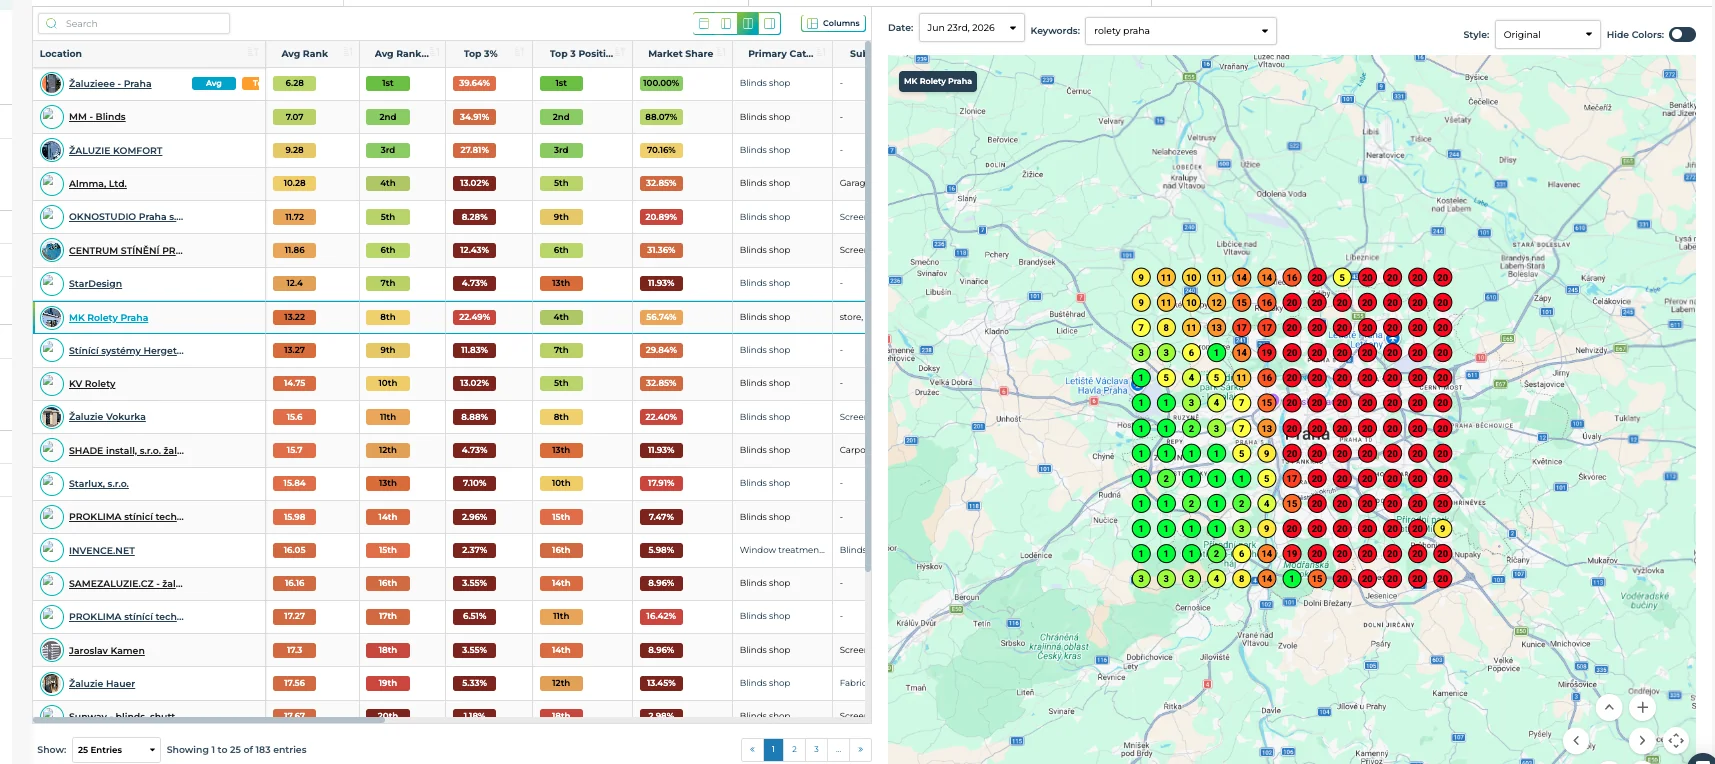
Task: Click ŽALUZIE KOMFORT profile avatar
Action: coord(52,150)
